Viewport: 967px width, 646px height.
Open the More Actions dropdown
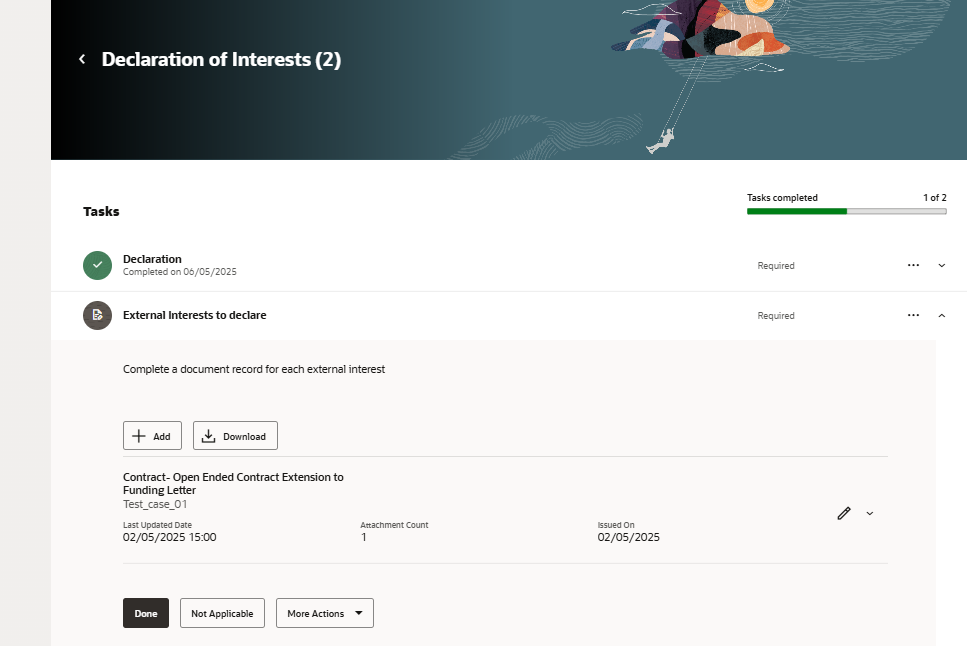[325, 613]
